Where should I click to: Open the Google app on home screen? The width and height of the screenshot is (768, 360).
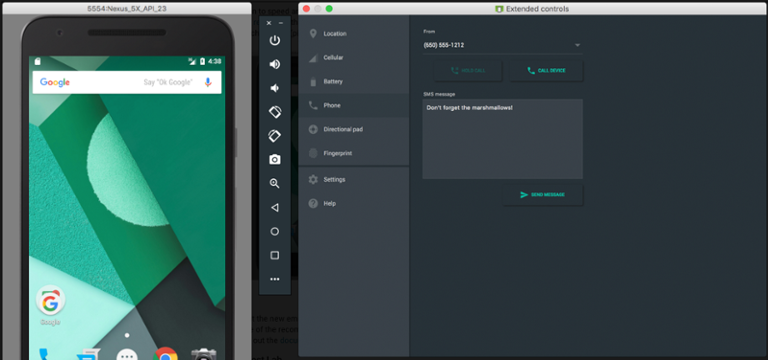tap(50, 305)
